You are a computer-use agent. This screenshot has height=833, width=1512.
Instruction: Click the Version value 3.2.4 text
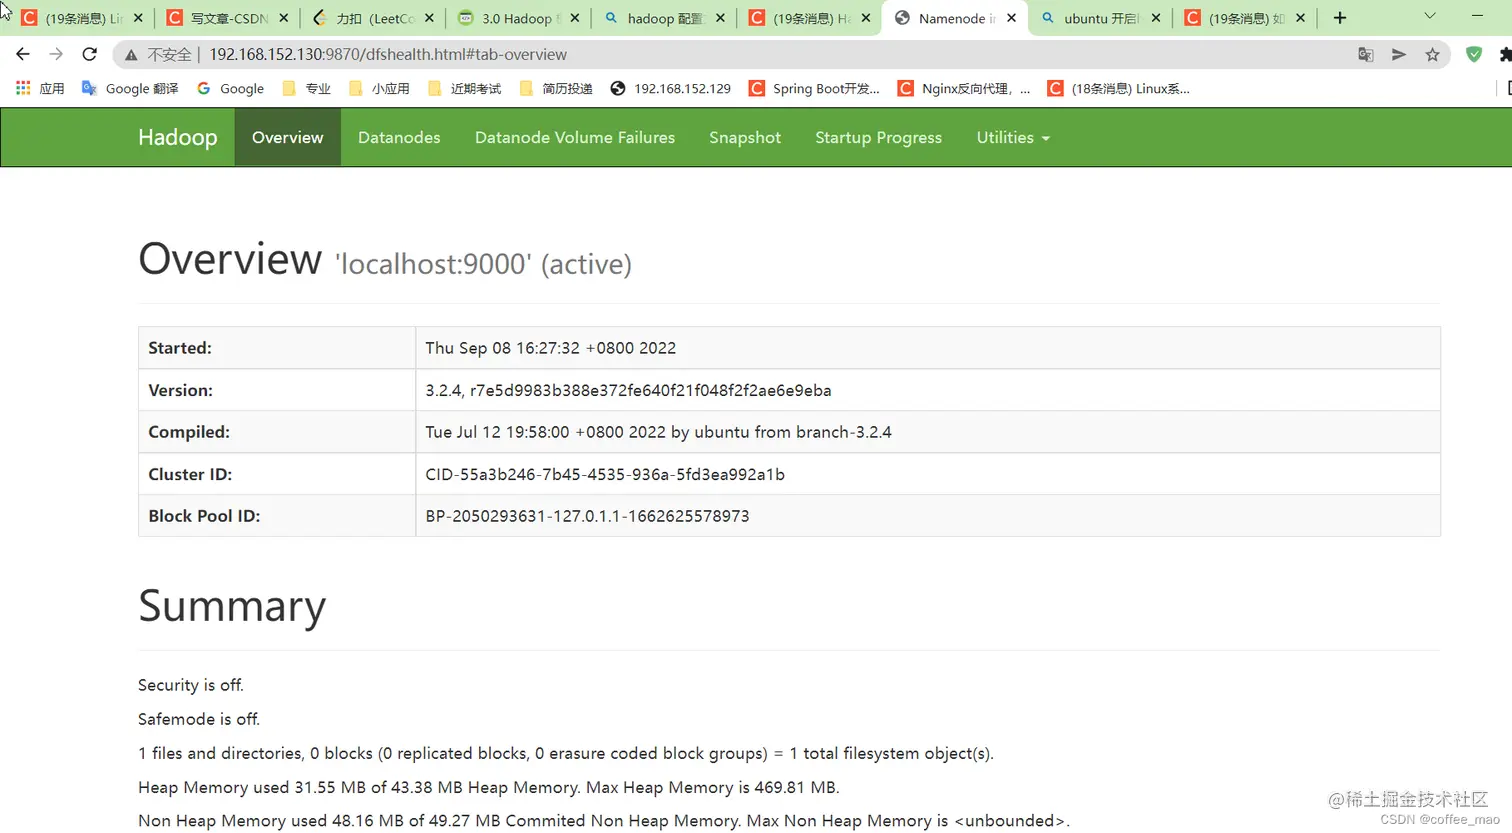628,390
